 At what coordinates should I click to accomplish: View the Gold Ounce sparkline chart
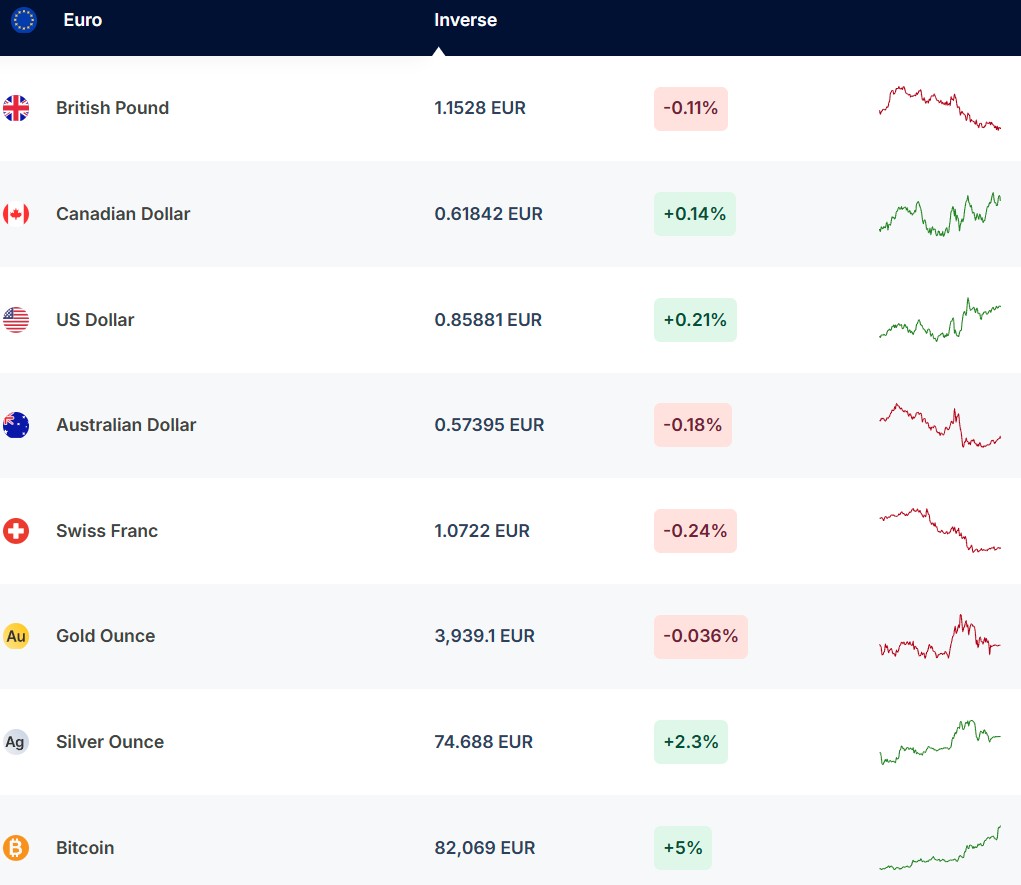[x=939, y=637]
